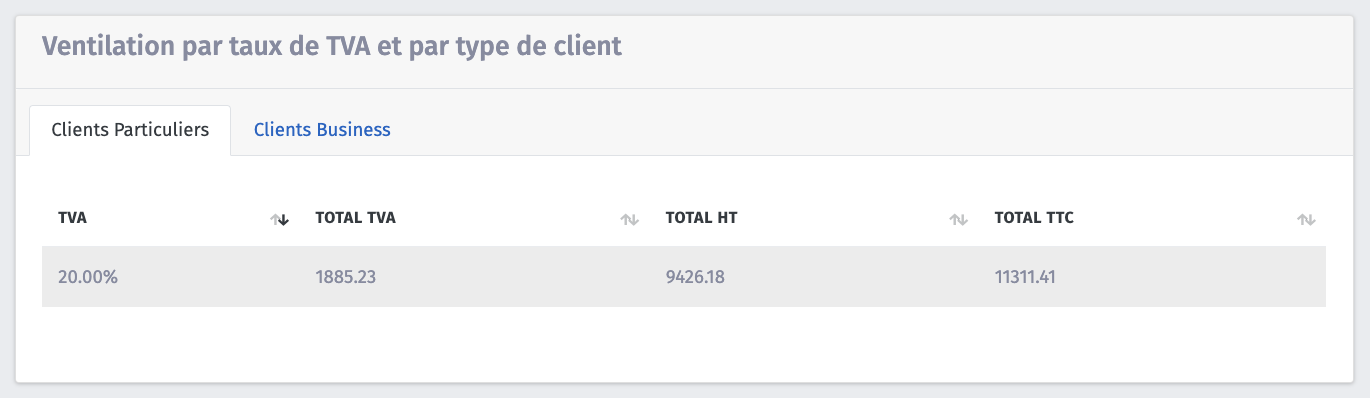Viewport: 1370px width, 398px height.
Task: Select the 11311.41 total TTC value
Action: click(x=1025, y=277)
